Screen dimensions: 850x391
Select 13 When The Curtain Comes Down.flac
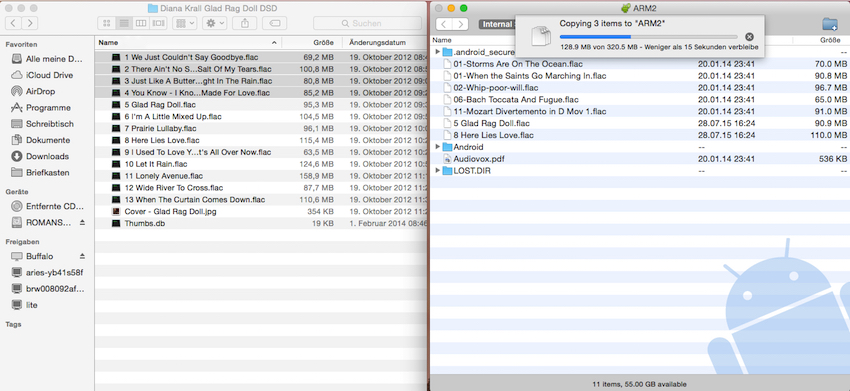click(261, 200)
